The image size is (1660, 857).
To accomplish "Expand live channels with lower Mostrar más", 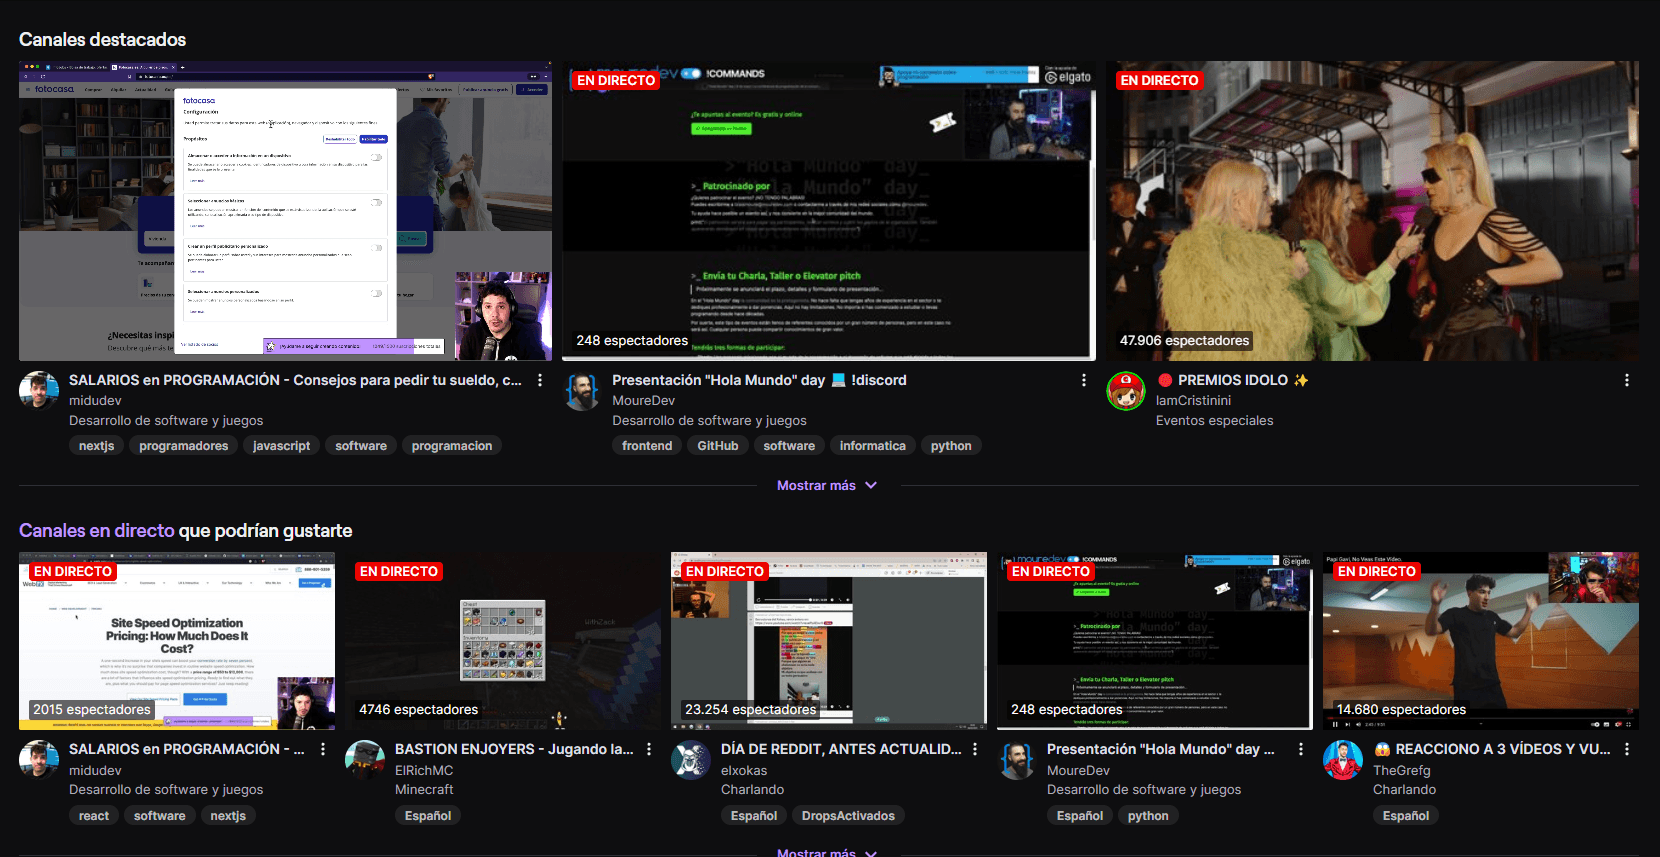I will pyautogui.click(x=828, y=852).
